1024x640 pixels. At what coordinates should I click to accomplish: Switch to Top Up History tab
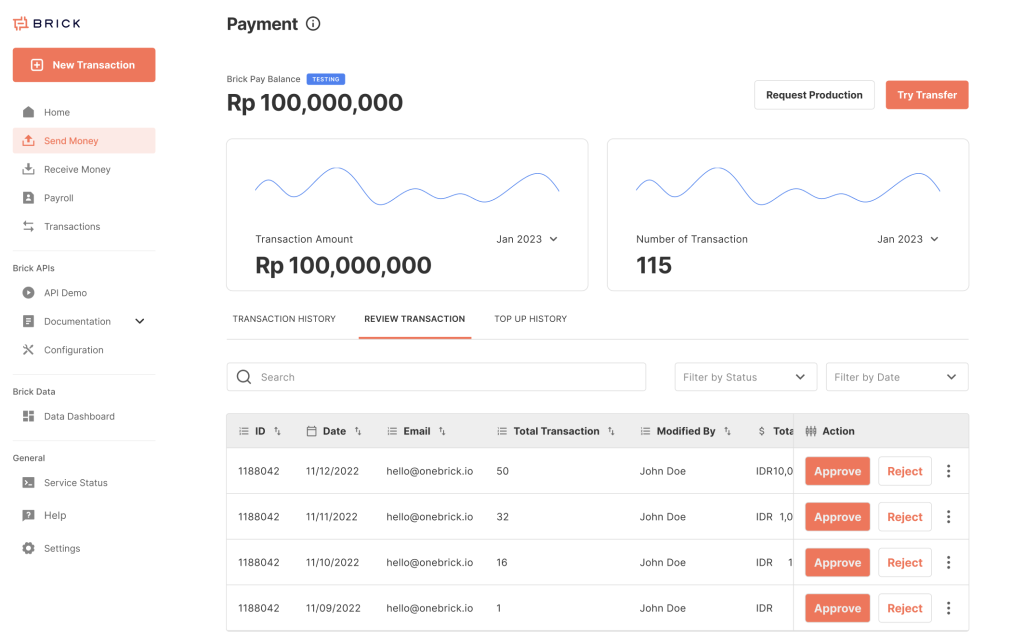[530, 319]
